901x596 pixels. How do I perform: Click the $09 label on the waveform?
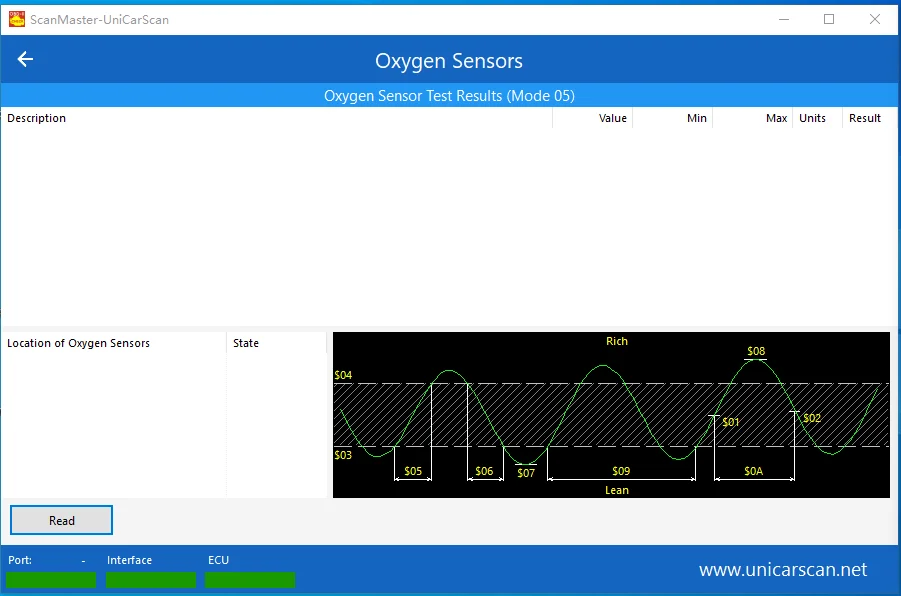click(x=621, y=471)
